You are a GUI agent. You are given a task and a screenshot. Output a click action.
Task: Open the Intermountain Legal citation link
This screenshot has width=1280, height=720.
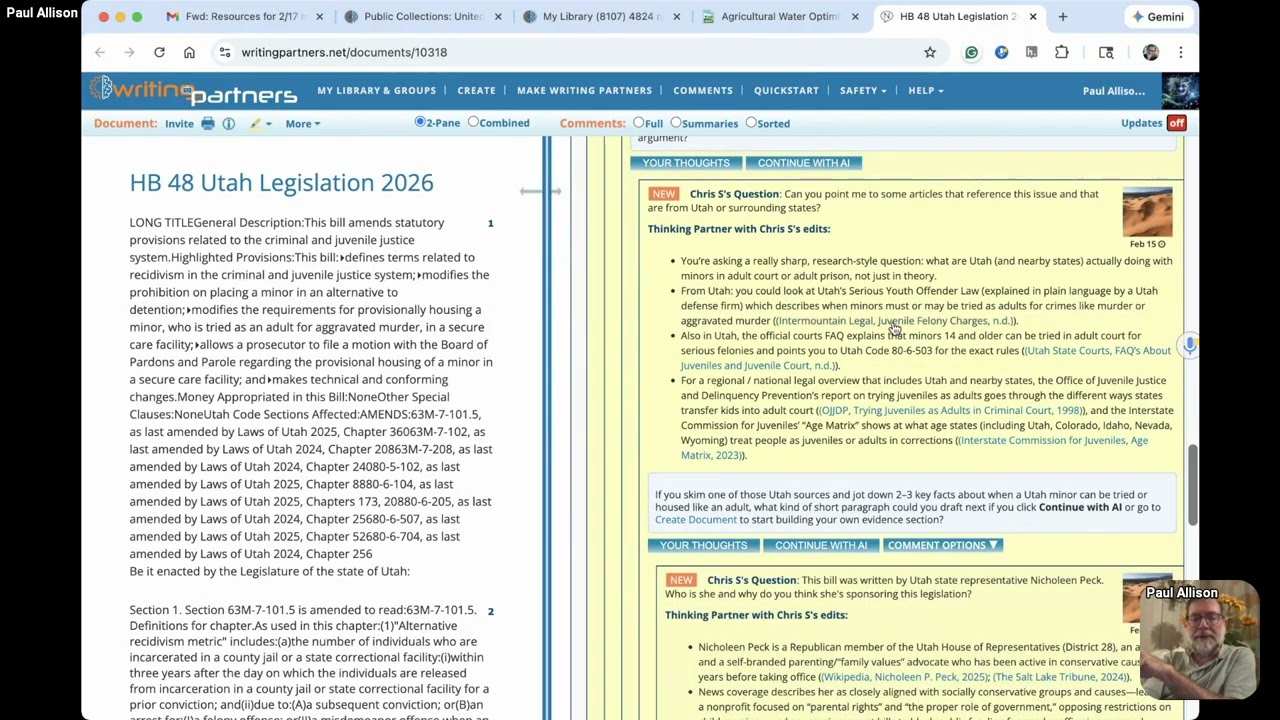coord(894,321)
